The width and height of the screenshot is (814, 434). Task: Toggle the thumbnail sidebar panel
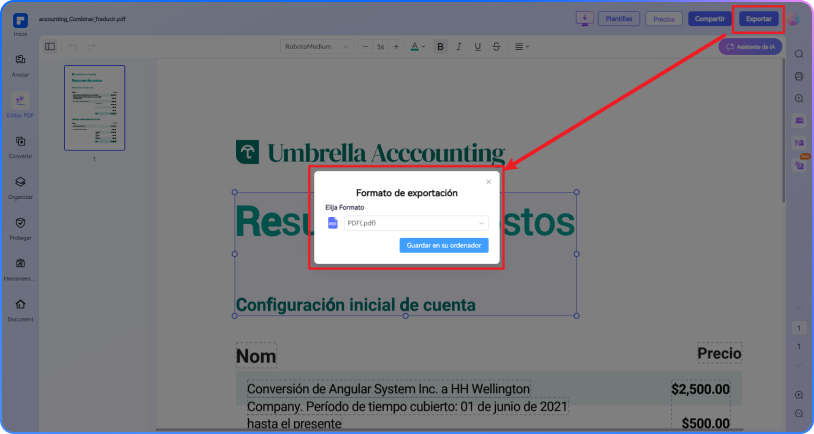50,47
